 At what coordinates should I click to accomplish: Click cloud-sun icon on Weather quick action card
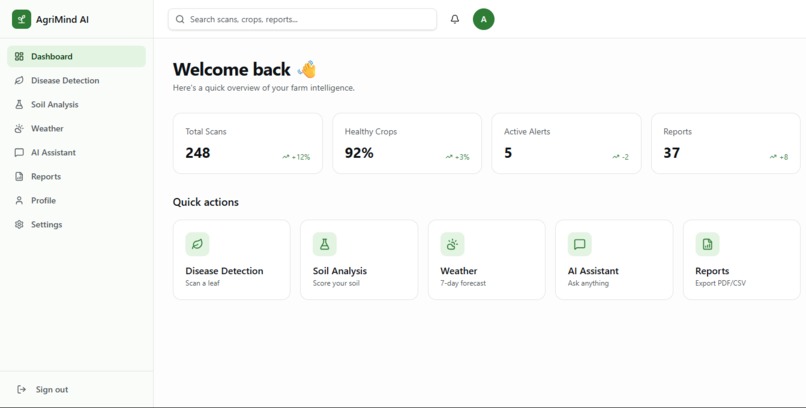[452, 244]
